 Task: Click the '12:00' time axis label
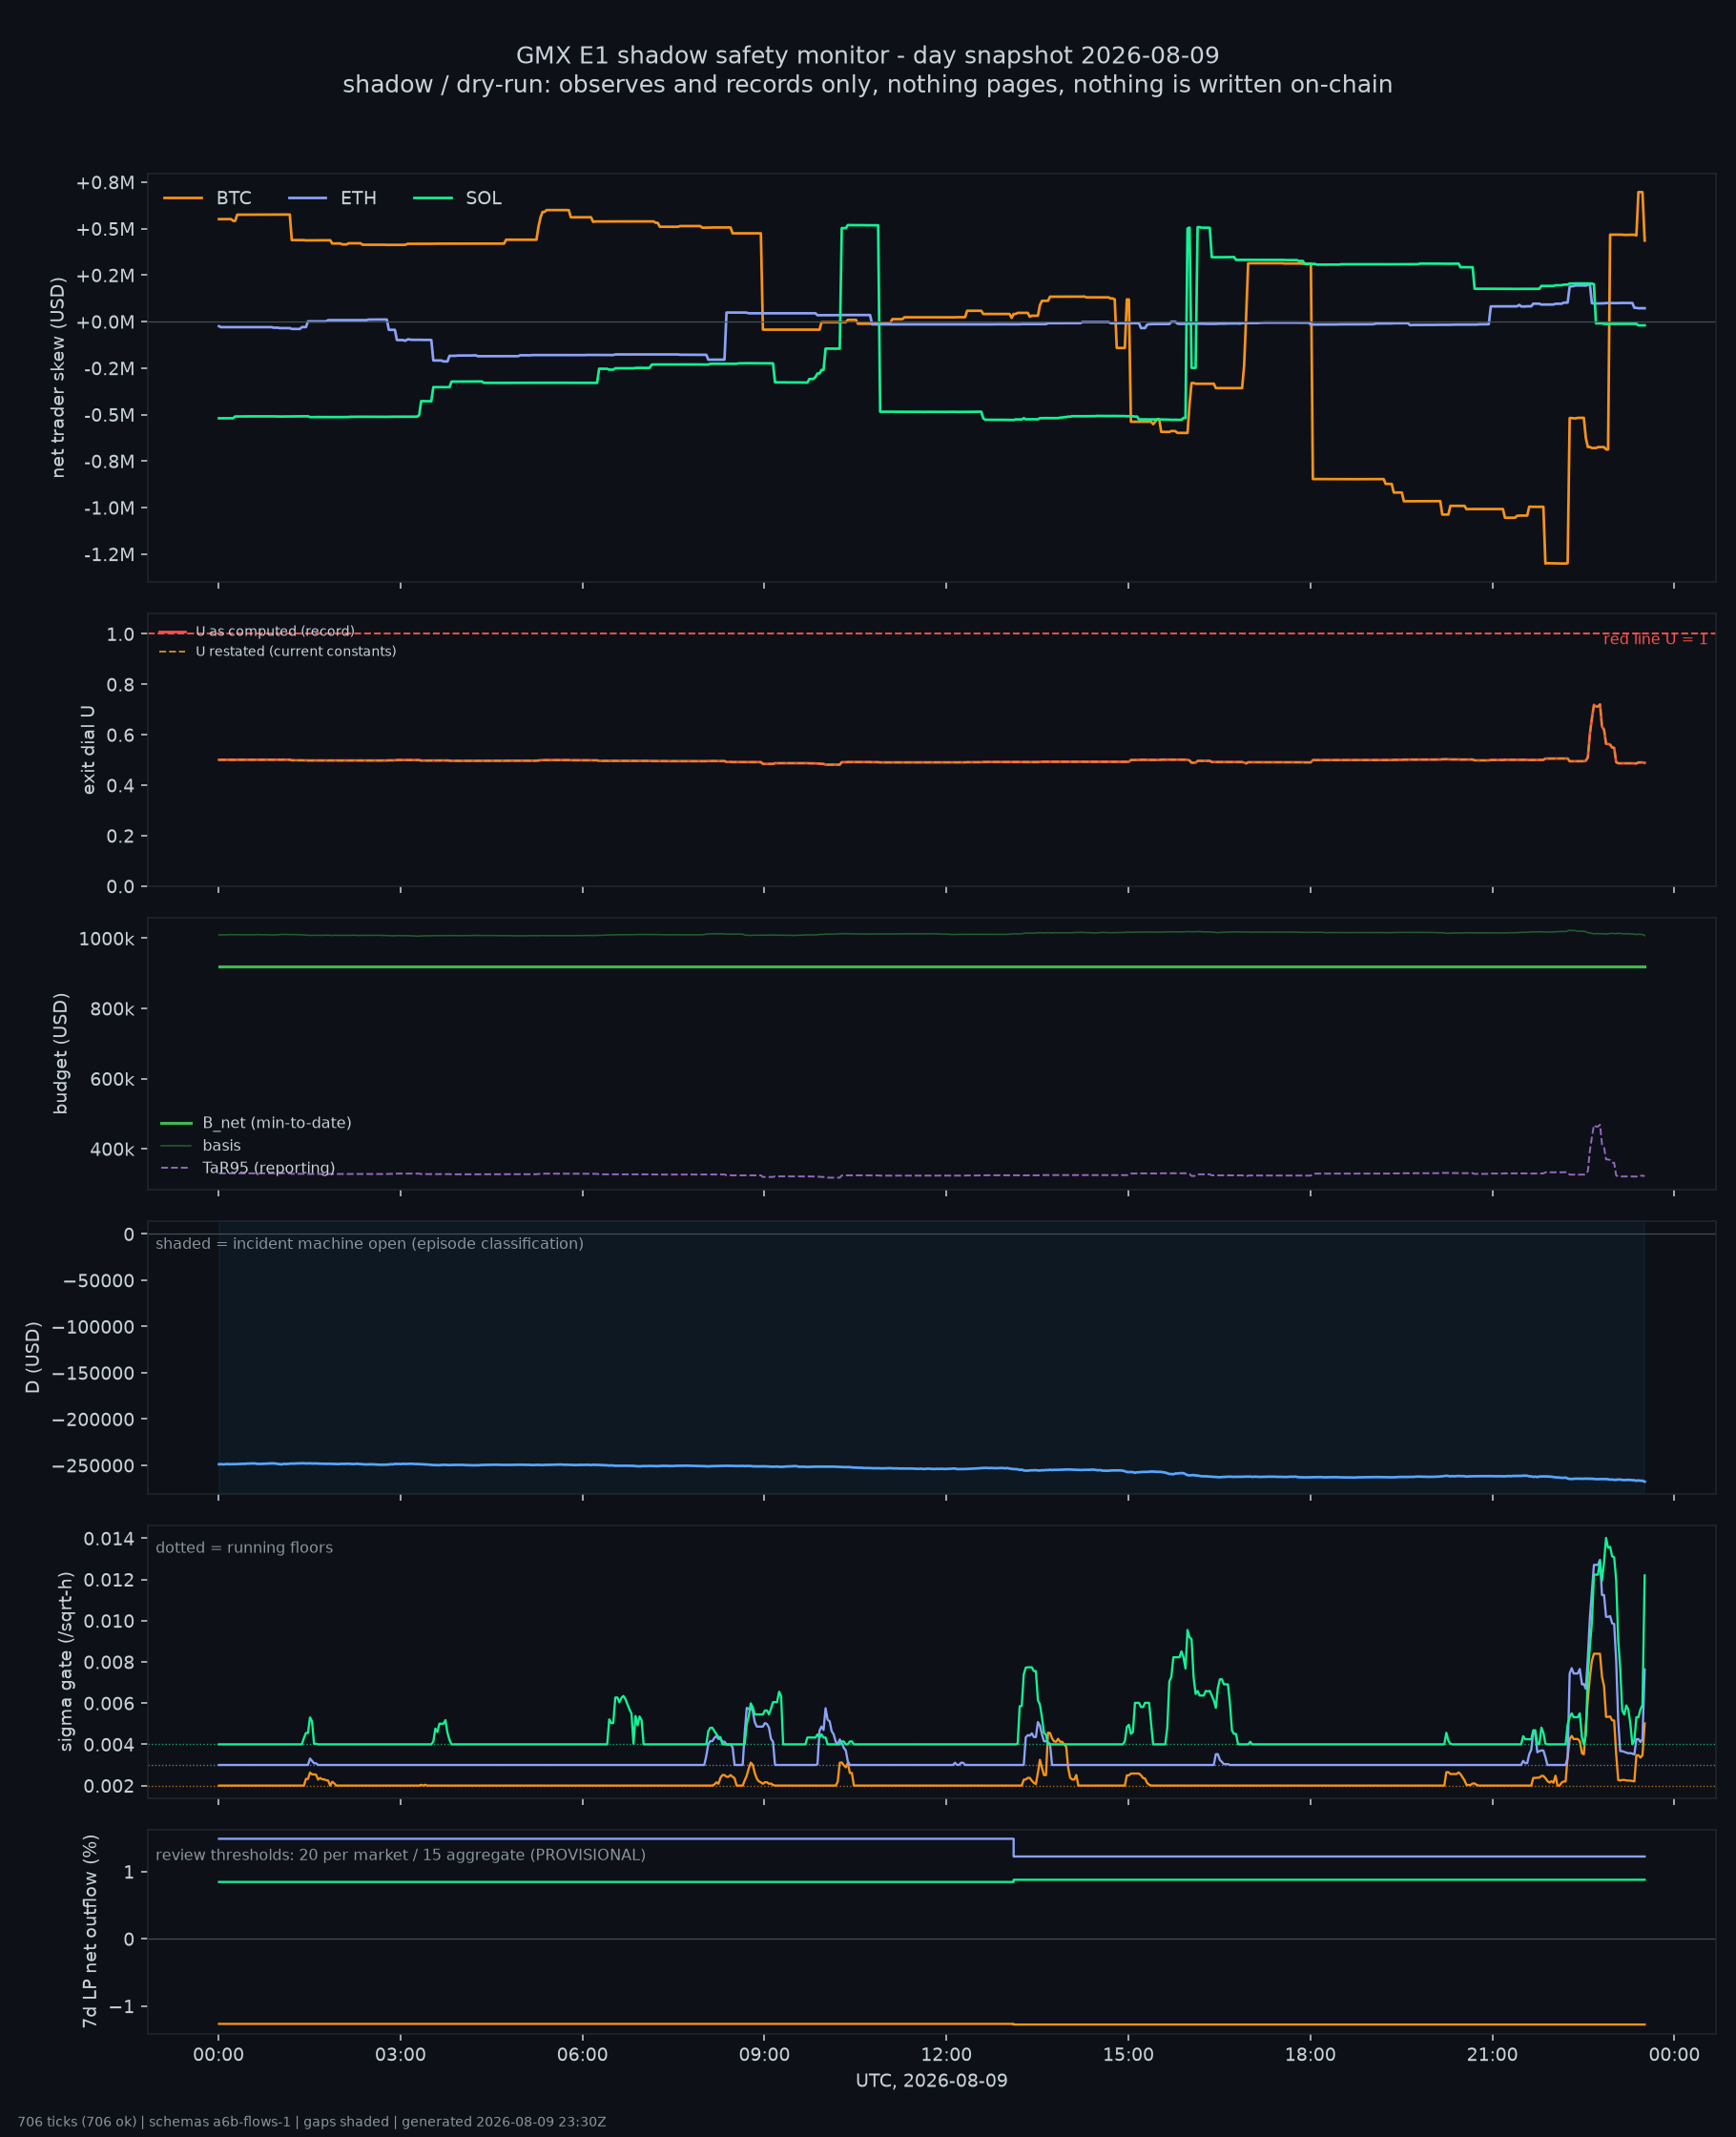[x=946, y=2055]
